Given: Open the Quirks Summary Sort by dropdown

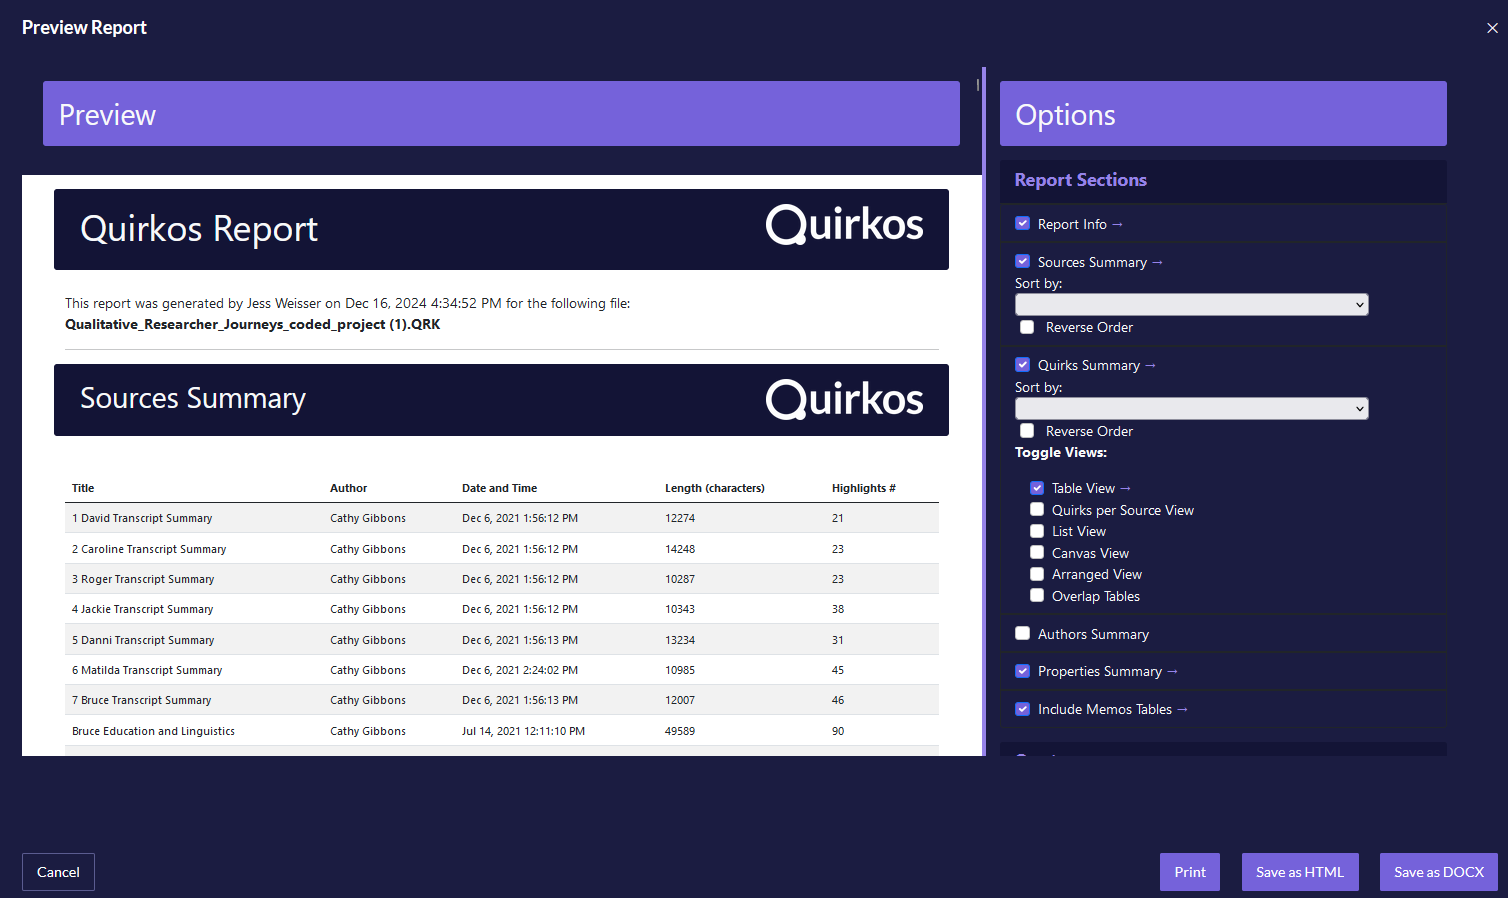Looking at the screenshot, I should pos(1191,409).
